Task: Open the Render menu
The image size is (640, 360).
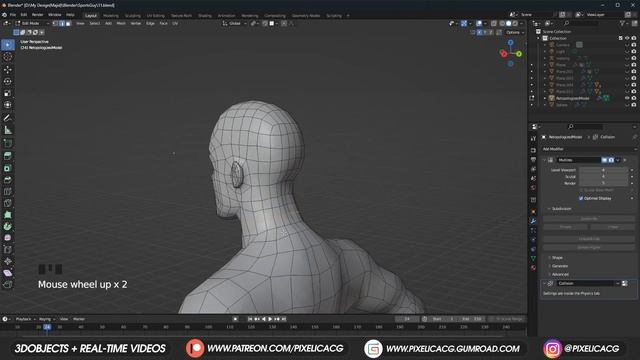Action: pyautogui.click(x=38, y=15)
